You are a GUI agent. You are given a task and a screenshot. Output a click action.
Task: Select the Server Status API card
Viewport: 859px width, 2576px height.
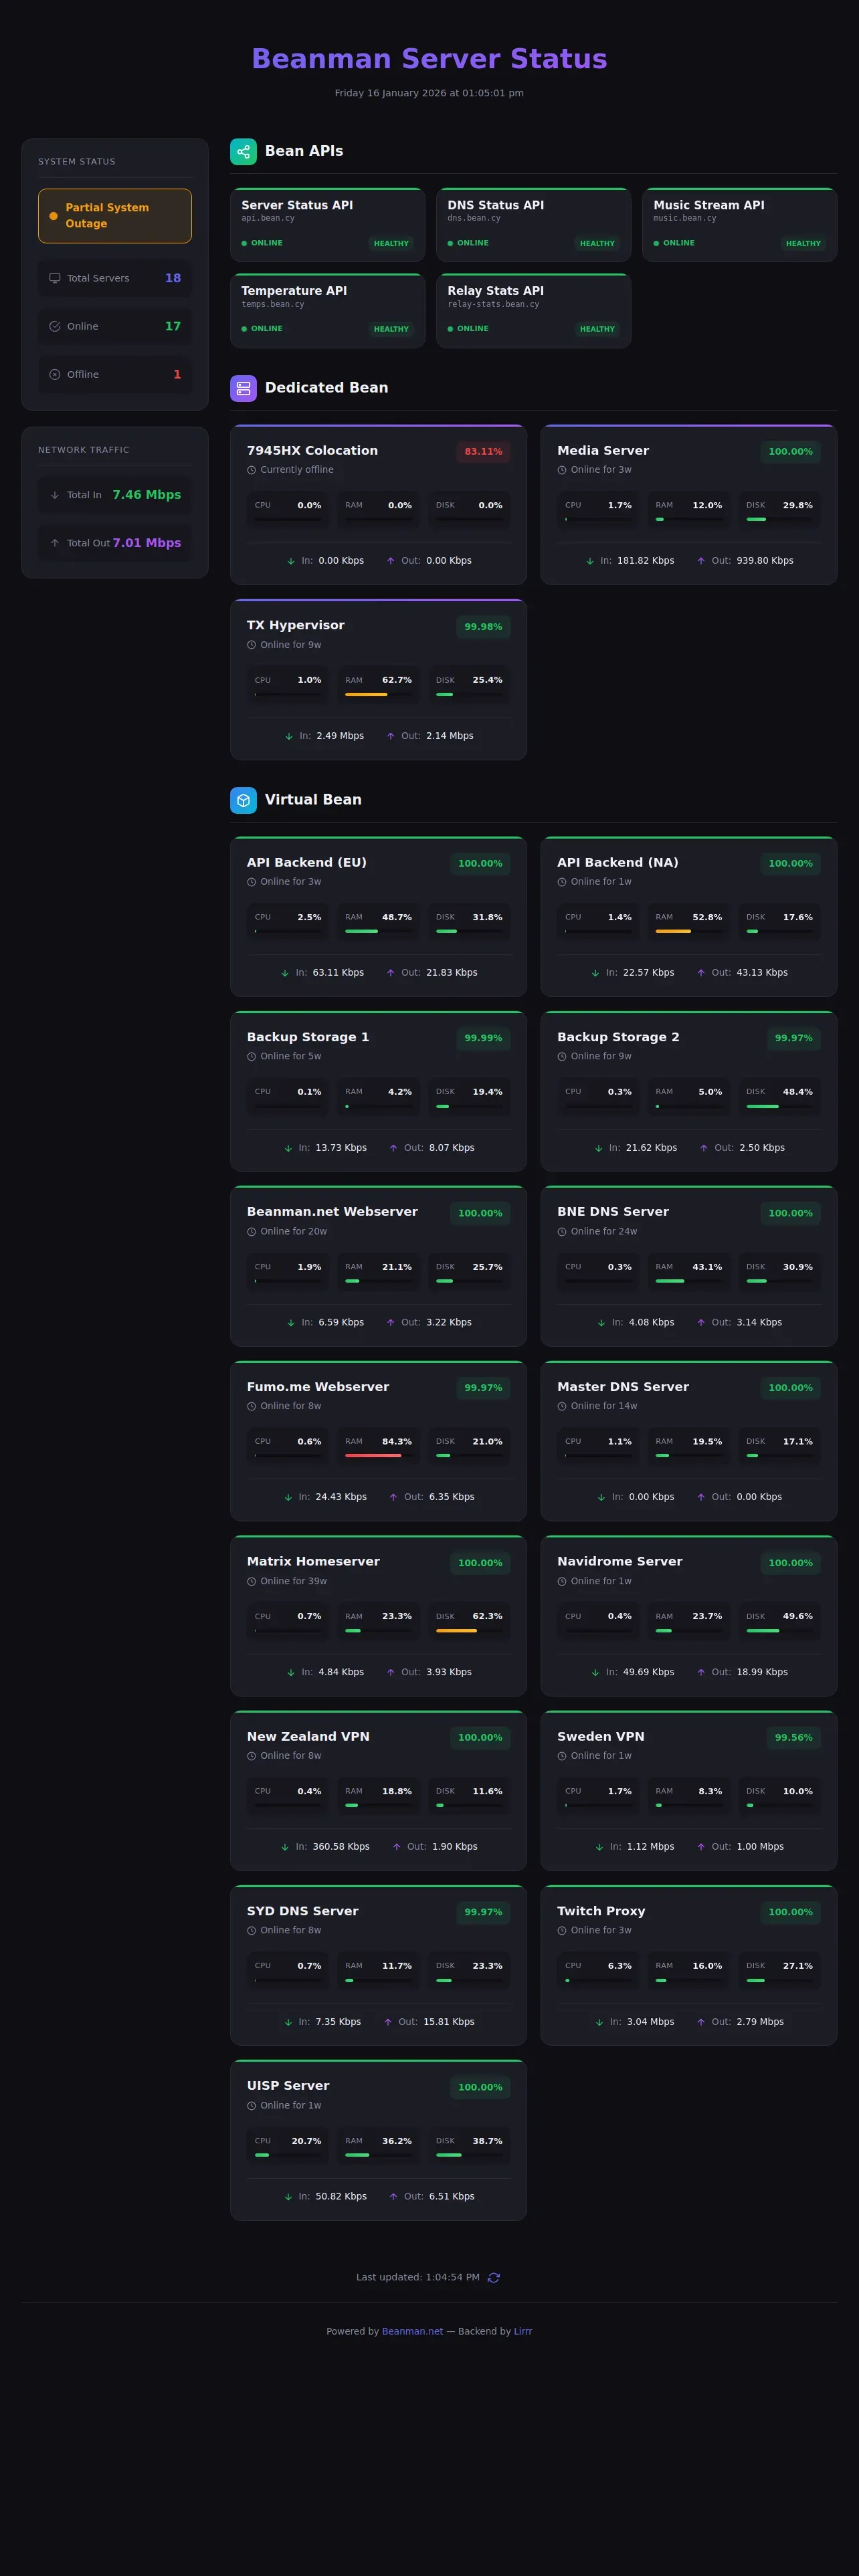click(x=327, y=224)
